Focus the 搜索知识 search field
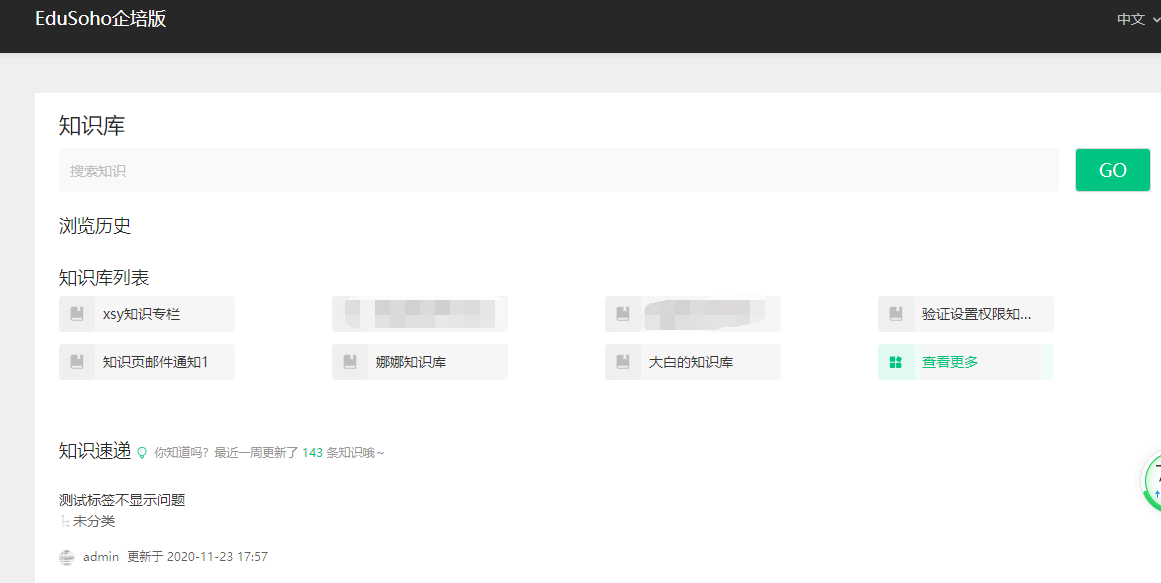The height and width of the screenshot is (583, 1161). [x=558, y=171]
